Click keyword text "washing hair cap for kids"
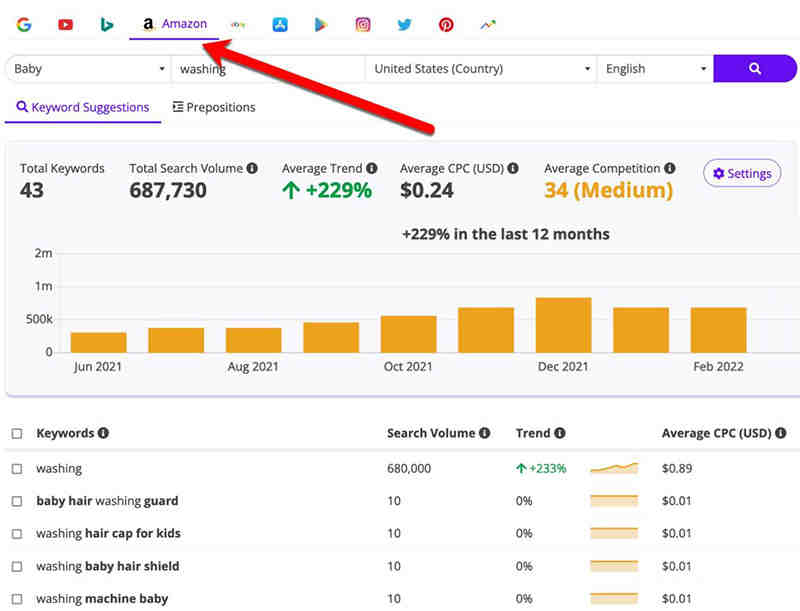800x611 pixels. pyautogui.click(x=108, y=533)
